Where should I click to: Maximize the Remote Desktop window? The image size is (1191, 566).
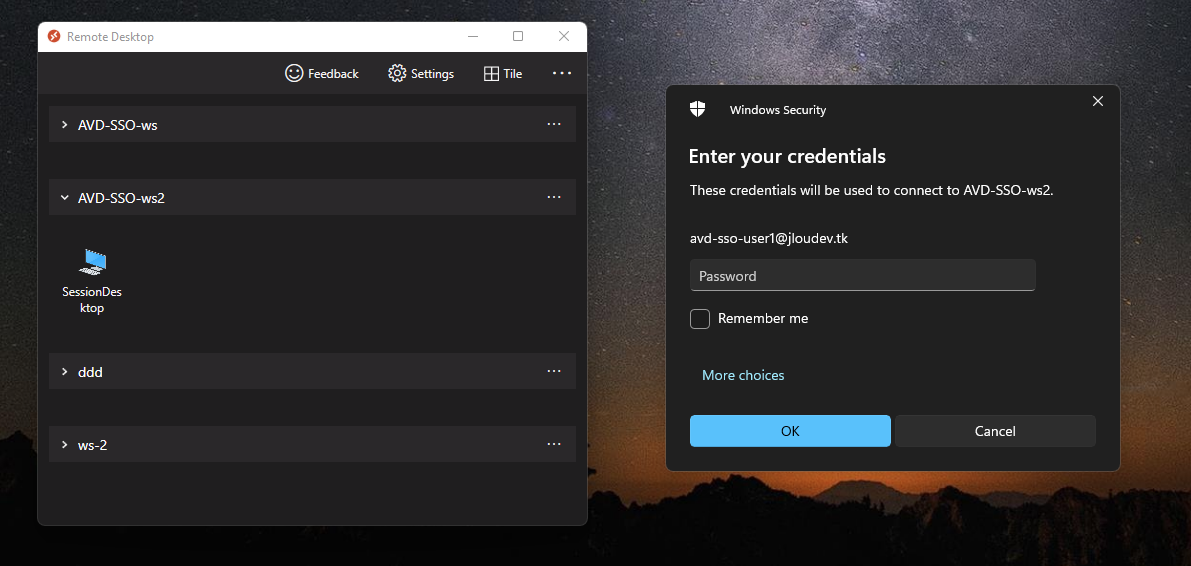tap(518, 36)
